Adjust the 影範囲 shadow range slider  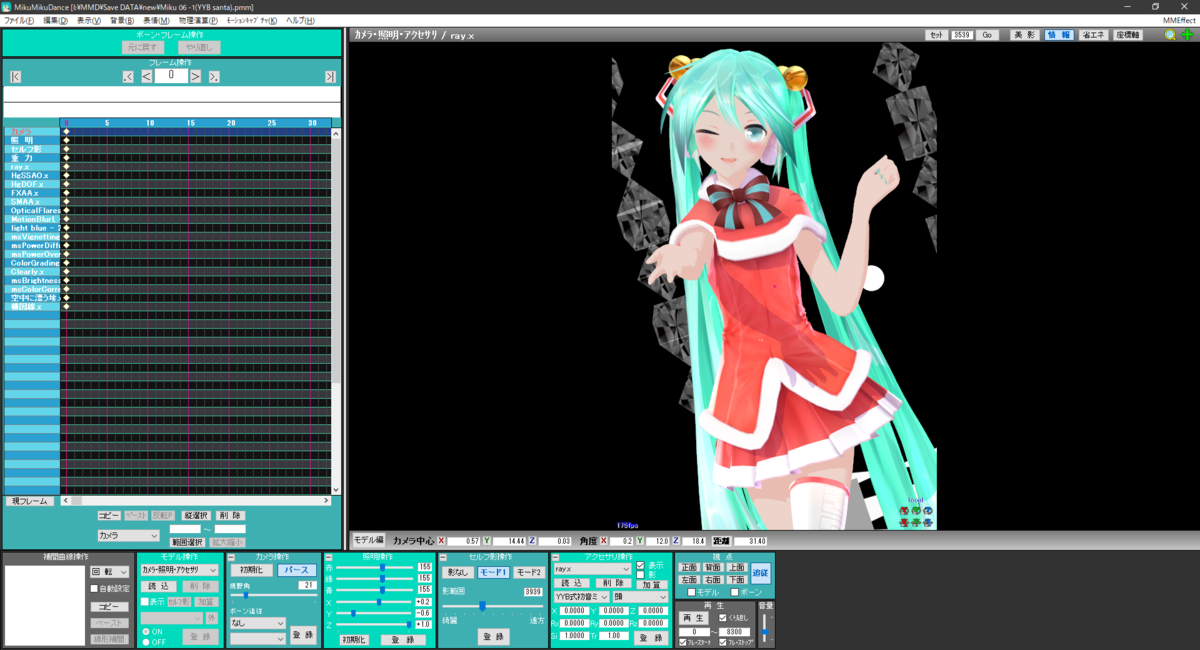[493, 606]
